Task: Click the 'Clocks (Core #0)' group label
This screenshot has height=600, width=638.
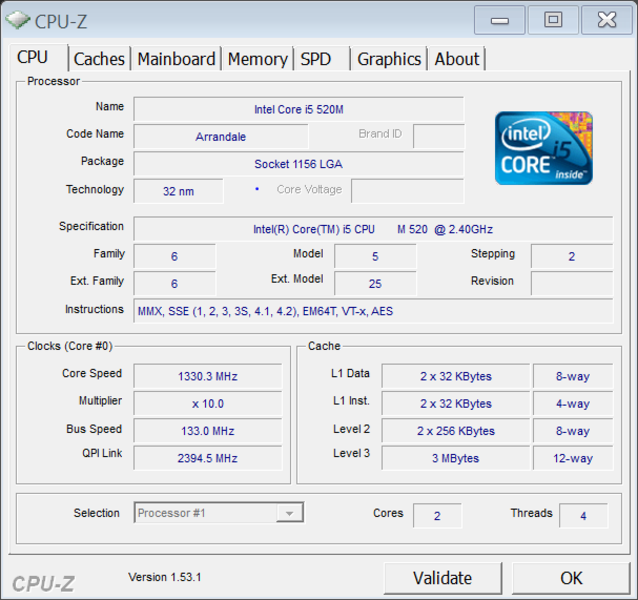Action: [x=70, y=346]
